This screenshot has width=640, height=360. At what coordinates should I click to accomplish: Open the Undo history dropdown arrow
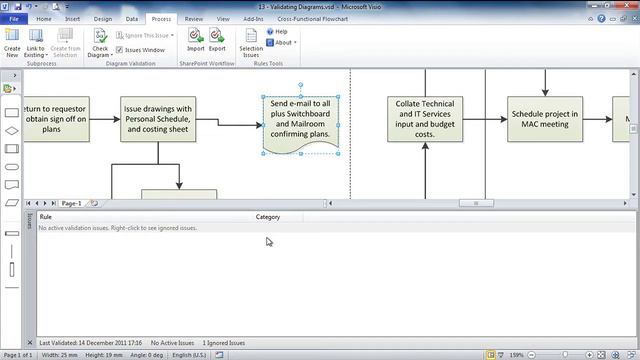[x=36, y=7]
